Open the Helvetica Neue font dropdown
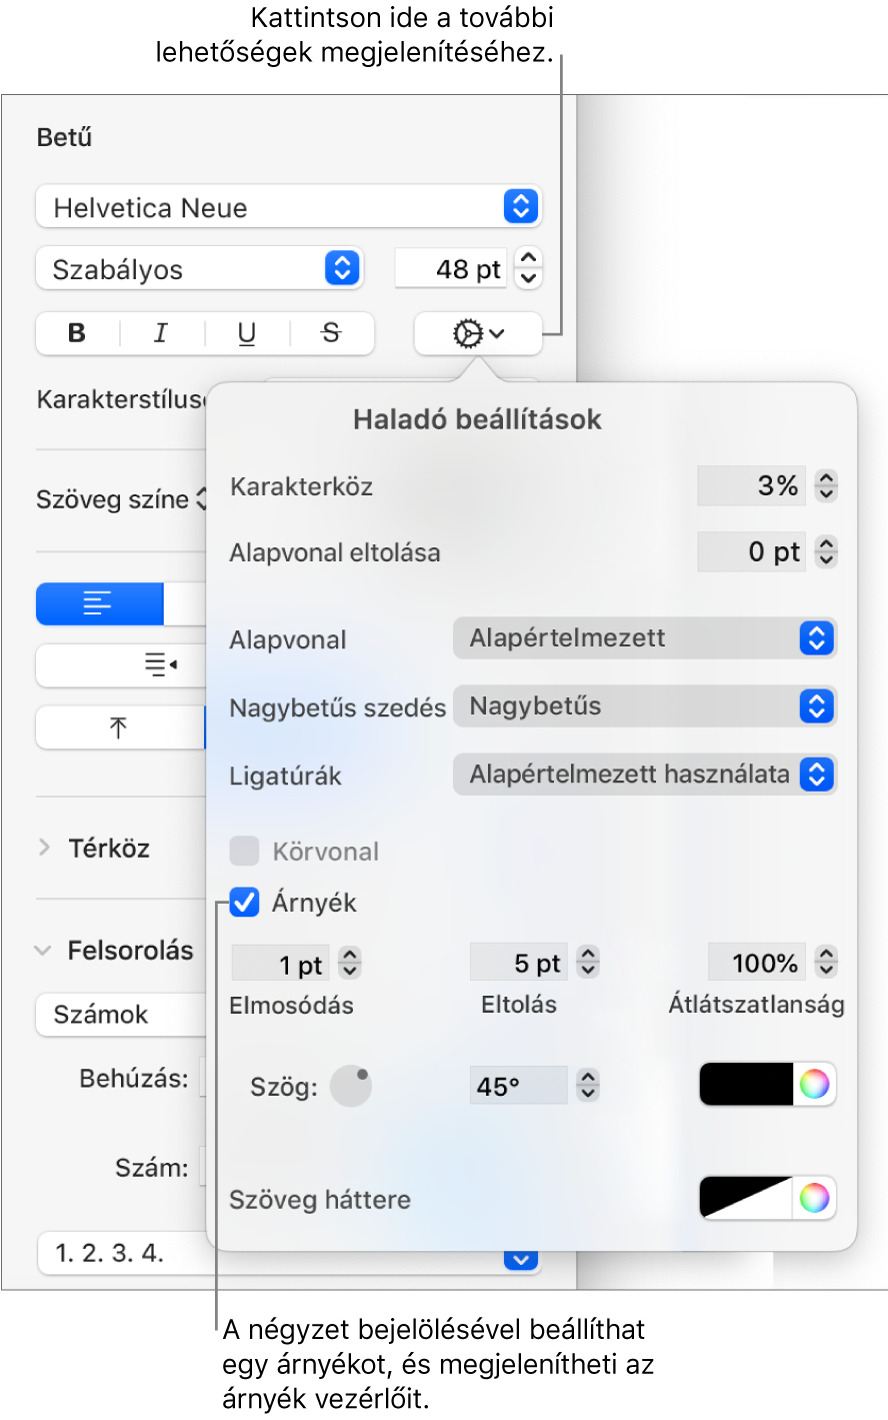 [x=288, y=207]
